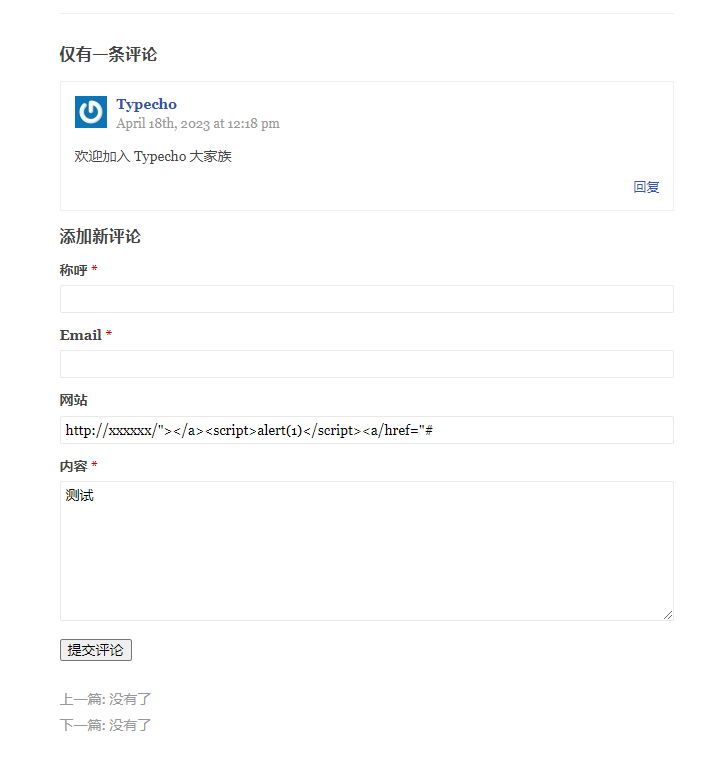
Task: Click the 添加新评论 heading
Action: (100, 237)
